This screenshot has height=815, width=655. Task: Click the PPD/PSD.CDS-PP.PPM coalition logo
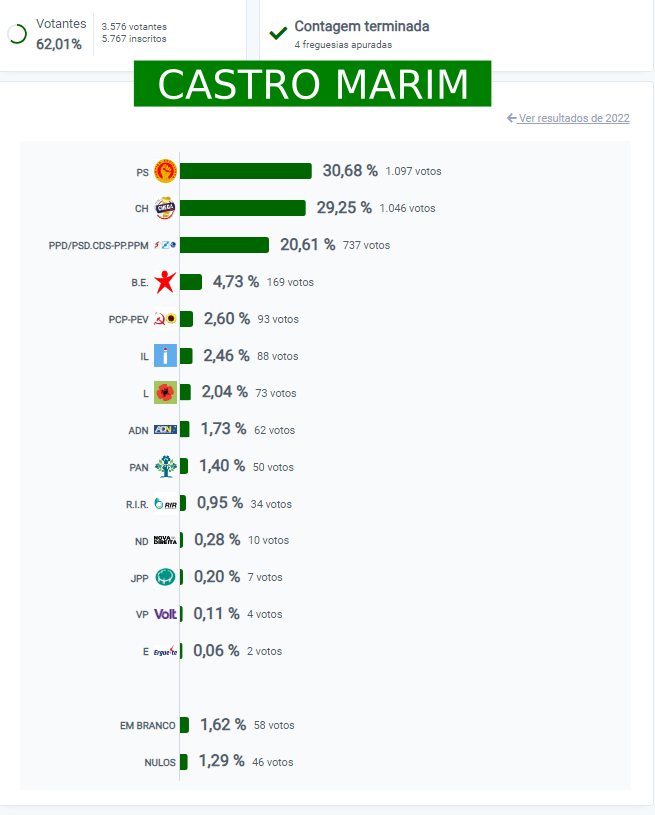click(165, 245)
